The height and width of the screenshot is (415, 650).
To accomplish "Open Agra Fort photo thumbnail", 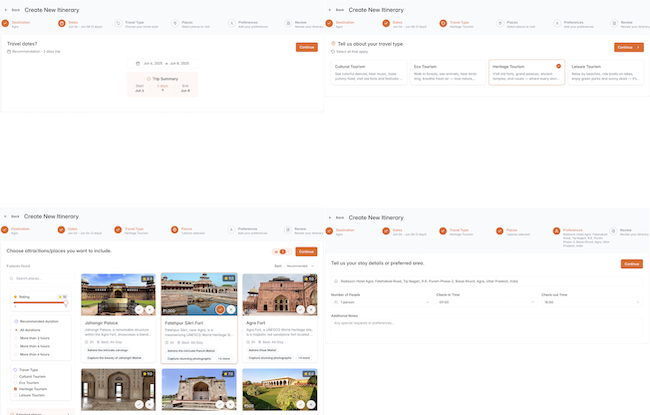I will pyautogui.click(x=280, y=294).
